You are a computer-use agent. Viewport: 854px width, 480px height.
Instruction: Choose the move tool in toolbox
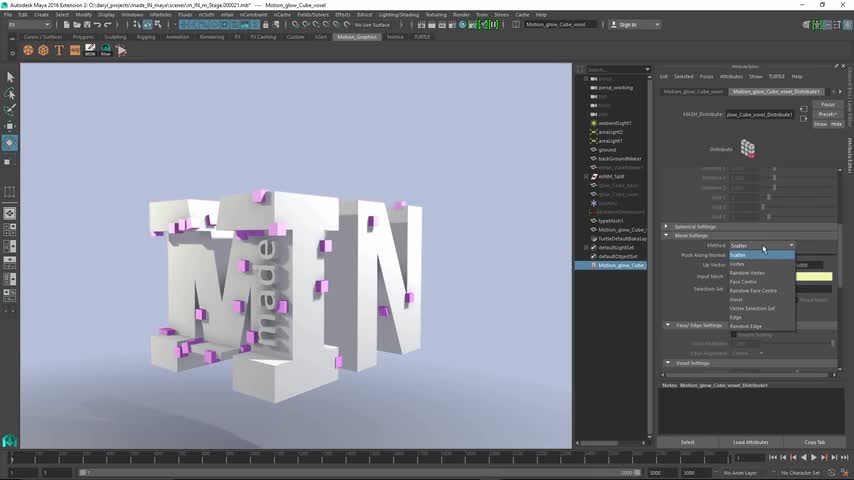(x=10, y=126)
